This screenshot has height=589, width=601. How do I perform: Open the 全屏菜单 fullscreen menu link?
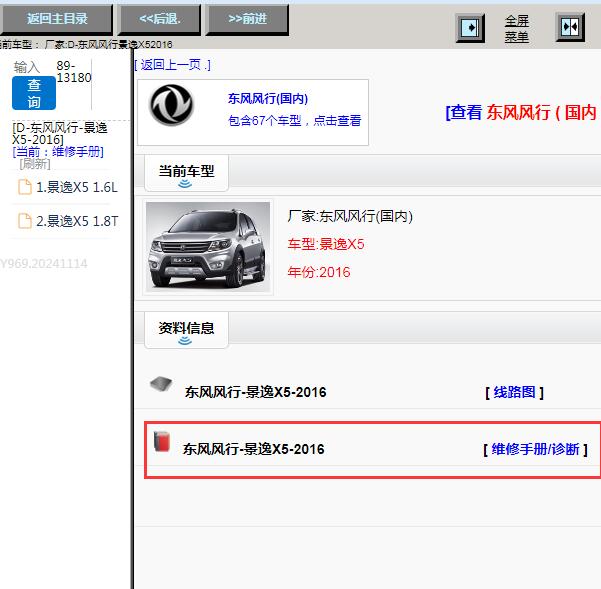pos(516,29)
